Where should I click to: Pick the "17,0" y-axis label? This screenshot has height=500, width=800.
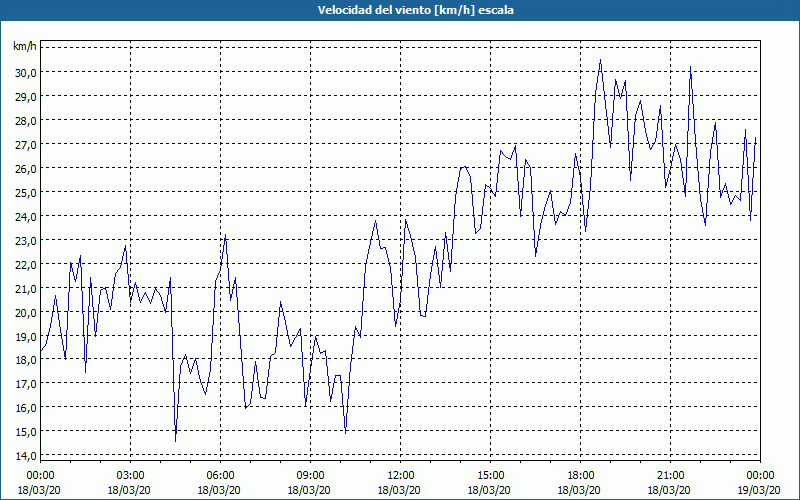[x=26, y=384]
